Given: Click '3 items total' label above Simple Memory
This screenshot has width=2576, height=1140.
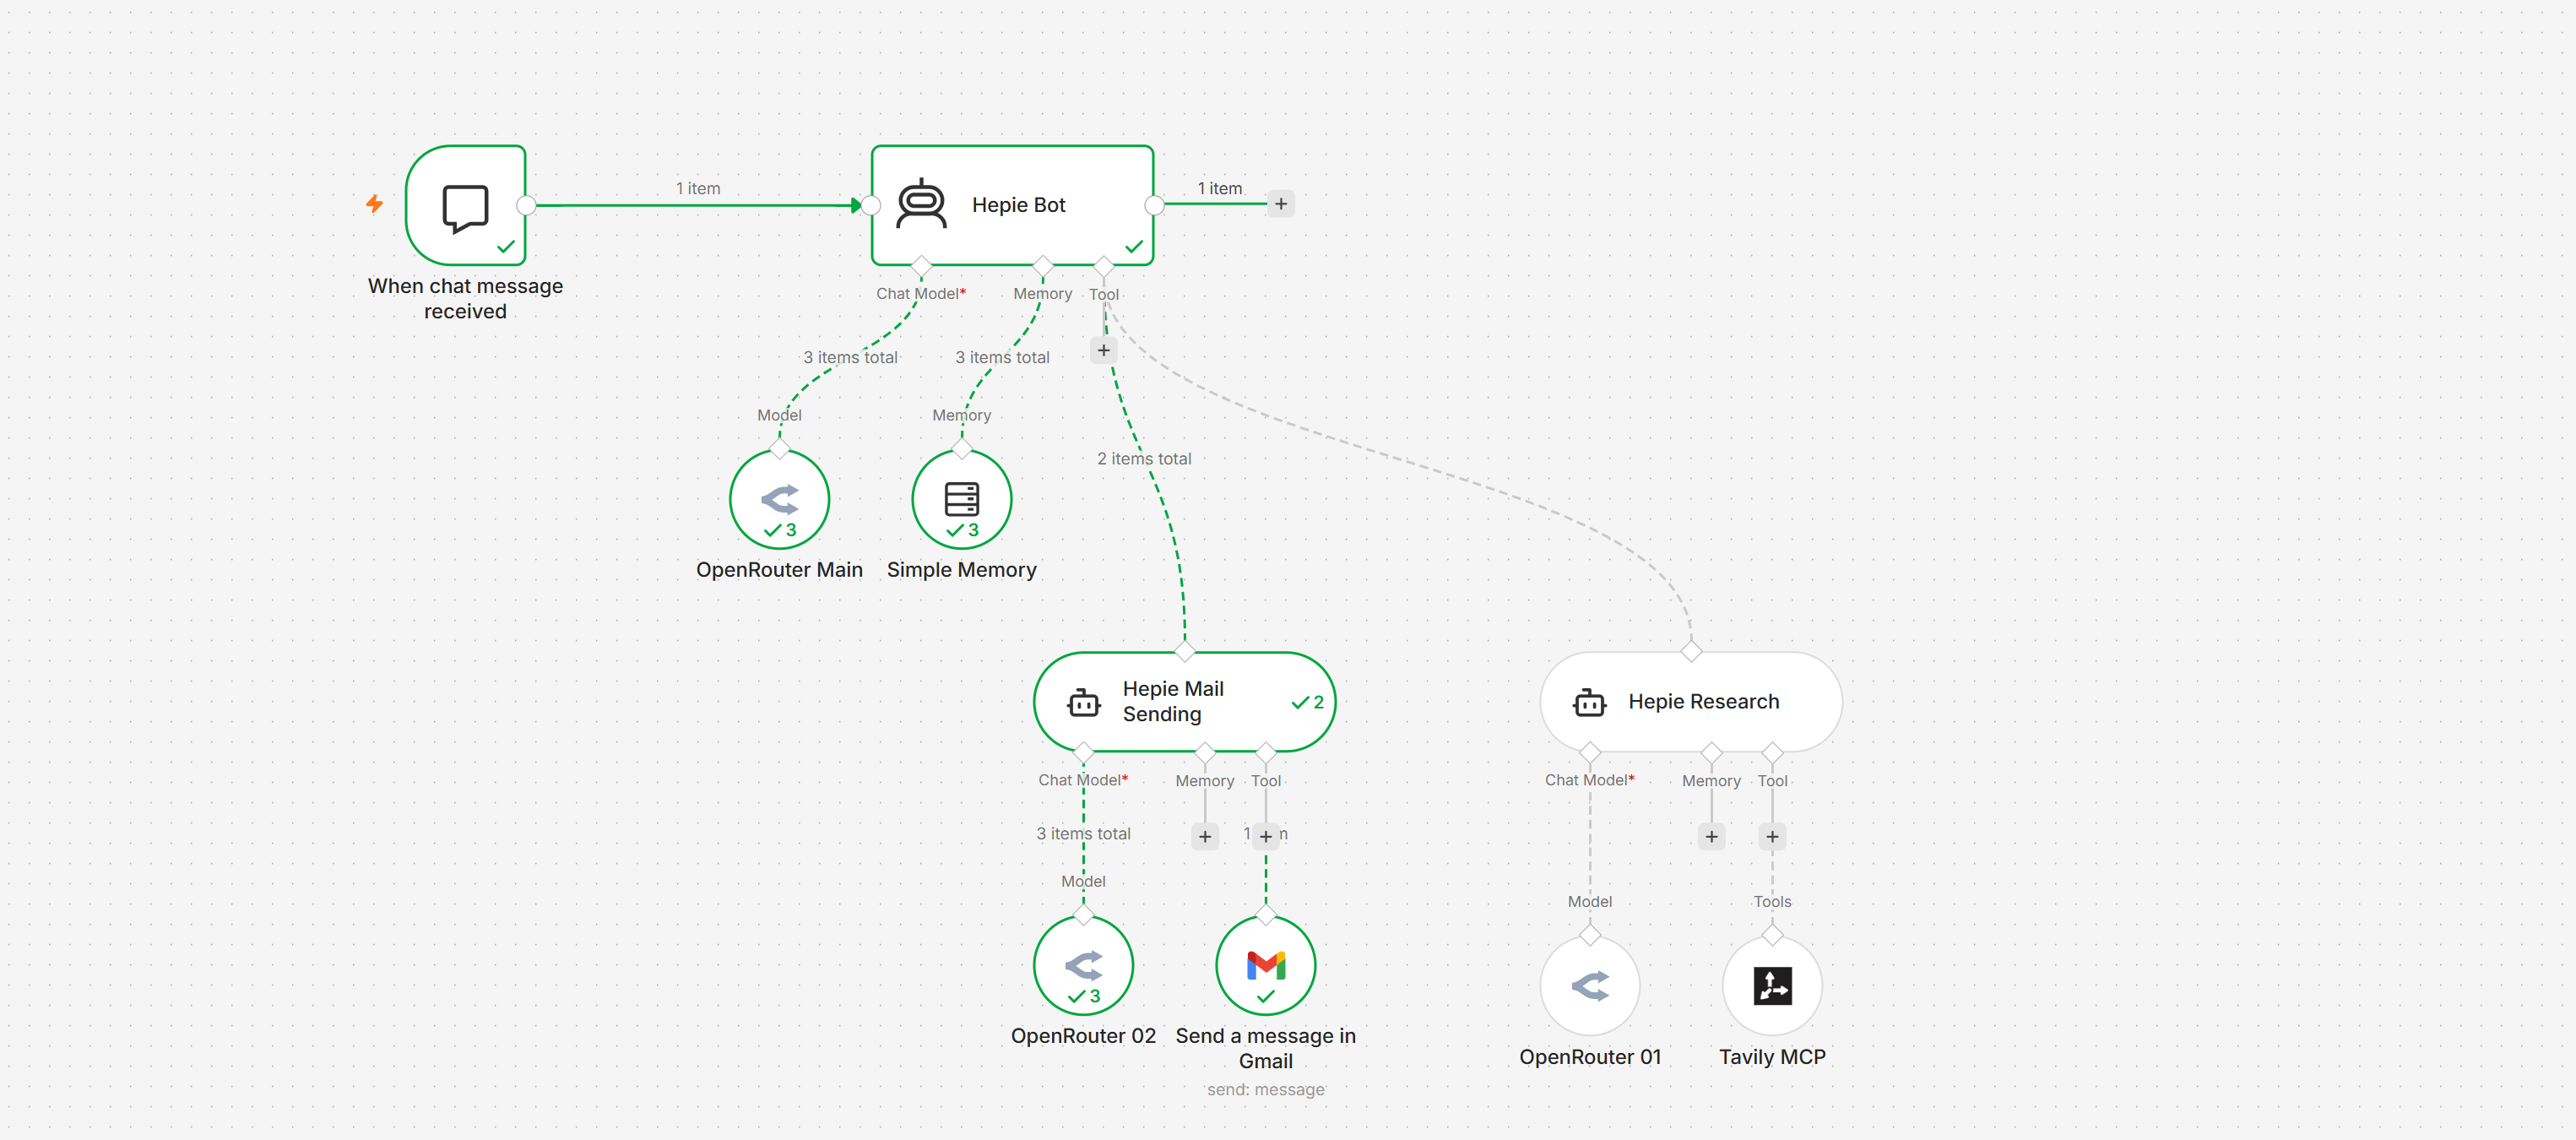Looking at the screenshot, I should [x=1002, y=357].
